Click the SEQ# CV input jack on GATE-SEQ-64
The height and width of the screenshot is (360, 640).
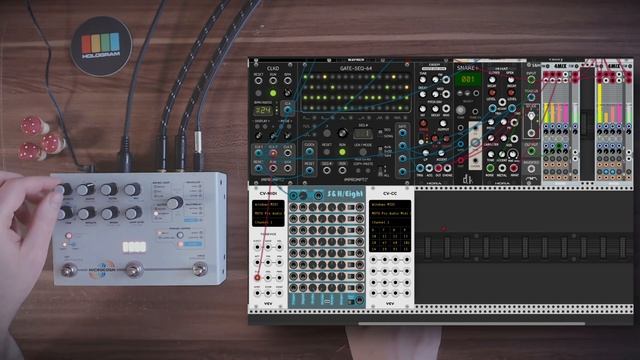pos(327,170)
